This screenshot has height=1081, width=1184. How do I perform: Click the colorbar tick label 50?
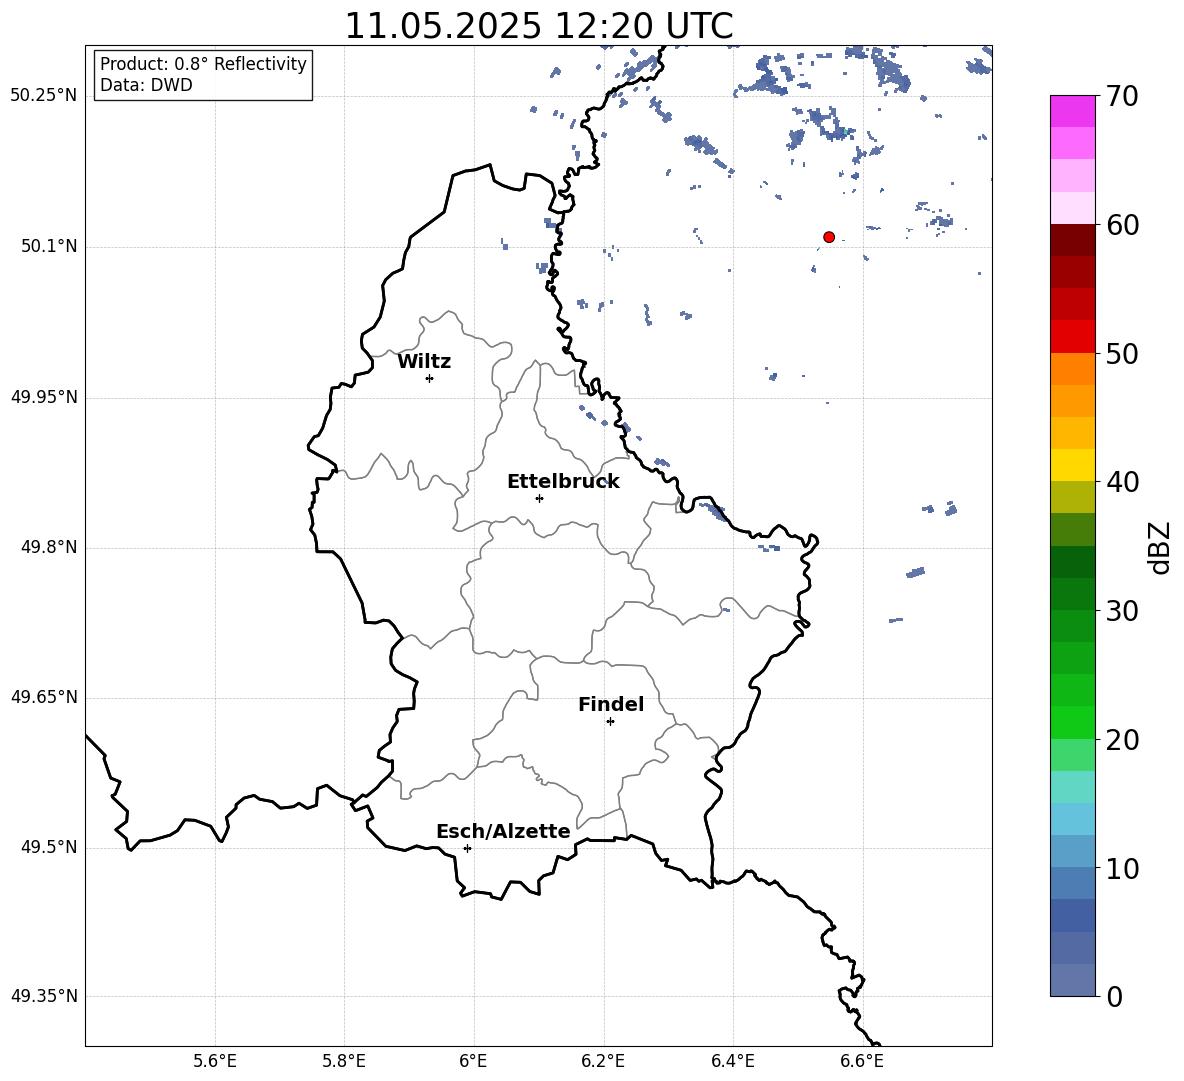(x=1122, y=353)
